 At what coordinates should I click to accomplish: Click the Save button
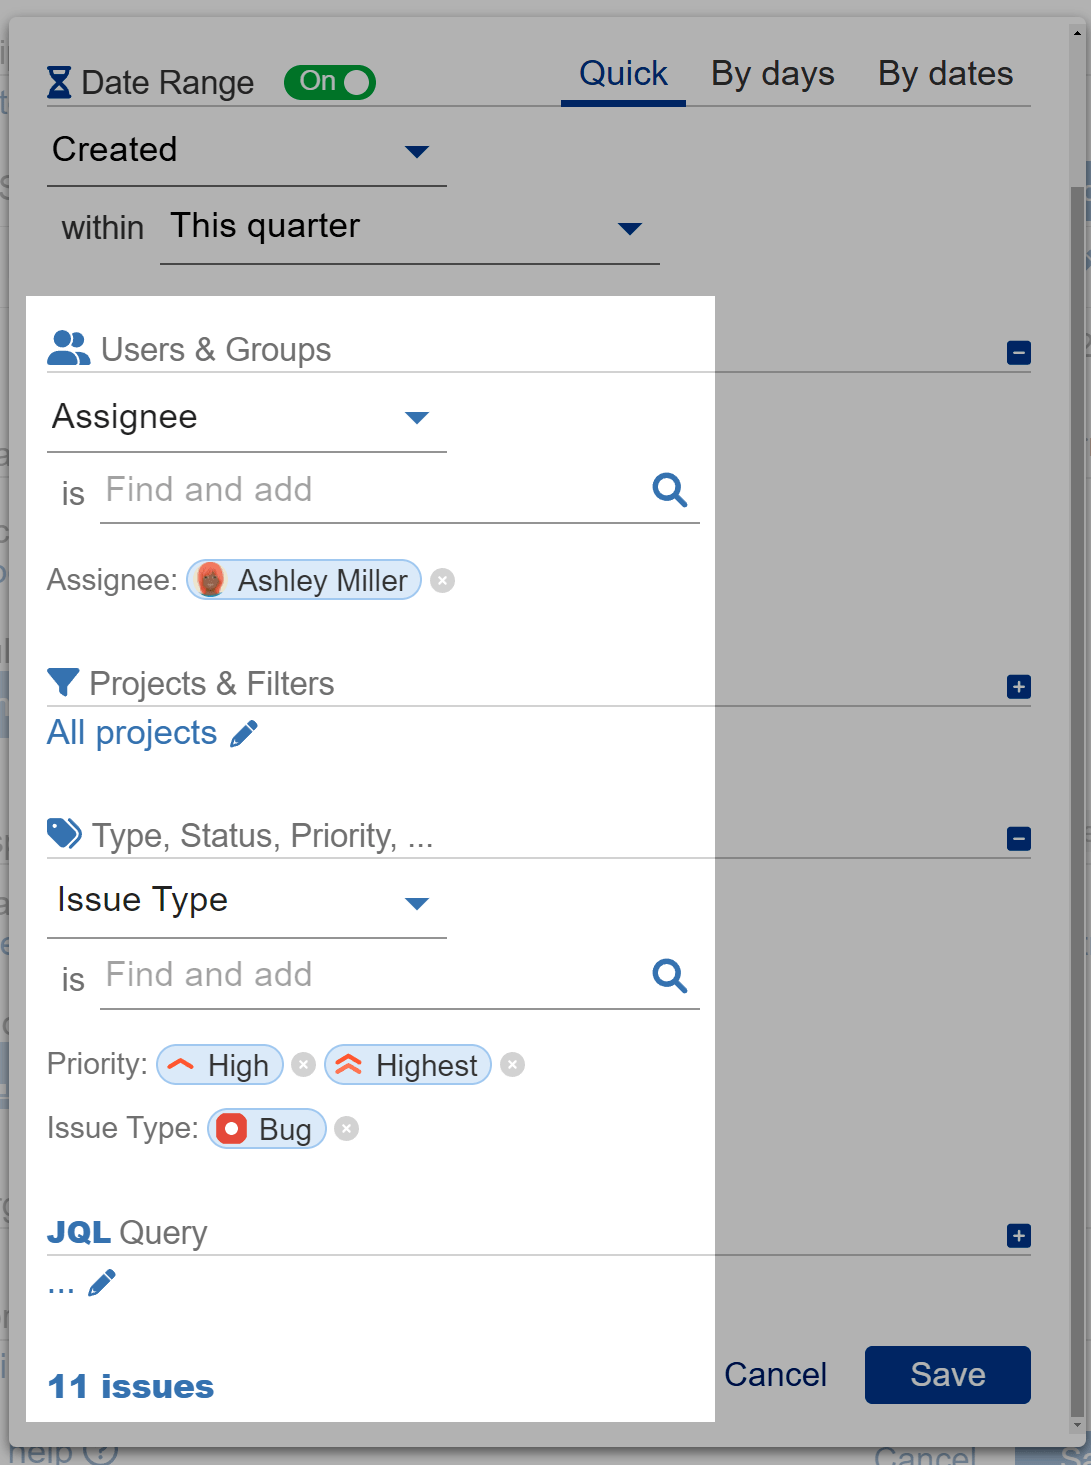(946, 1375)
